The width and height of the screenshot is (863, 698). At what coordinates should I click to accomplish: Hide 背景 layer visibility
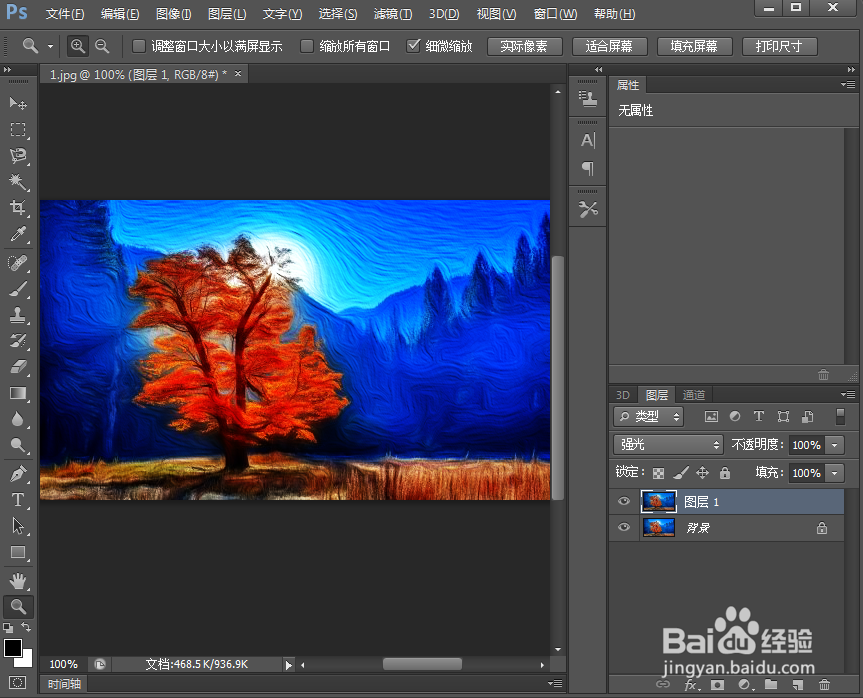pyautogui.click(x=624, y=527)
